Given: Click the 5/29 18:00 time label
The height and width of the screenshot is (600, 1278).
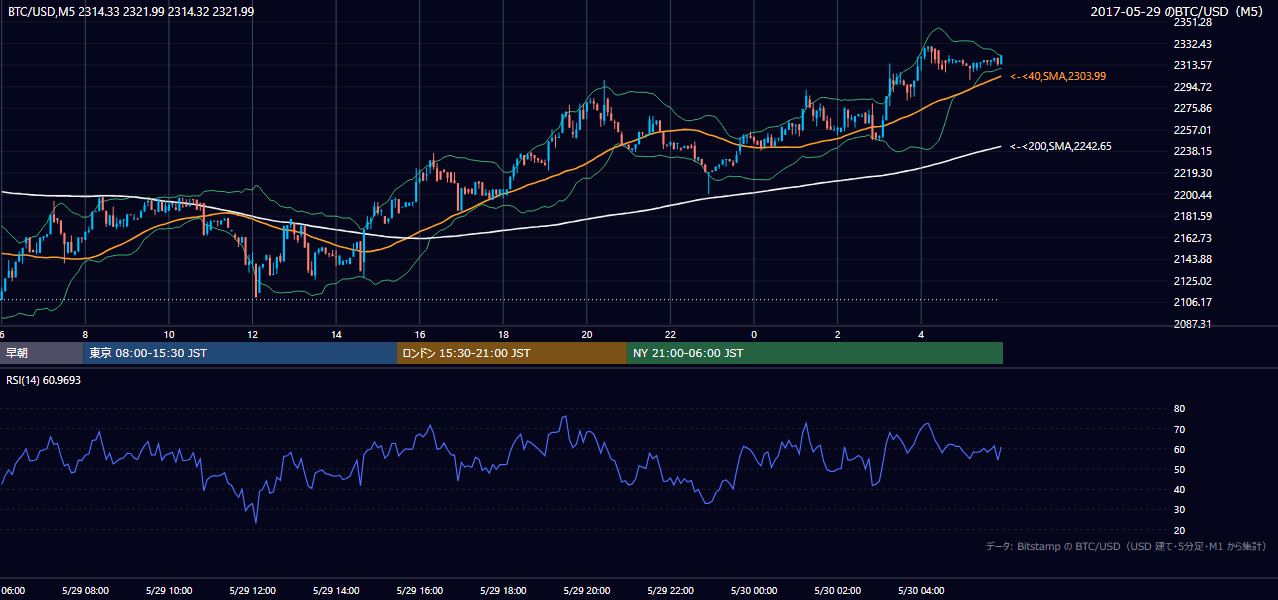Looking at the screenshot, I should coord(503,590).
